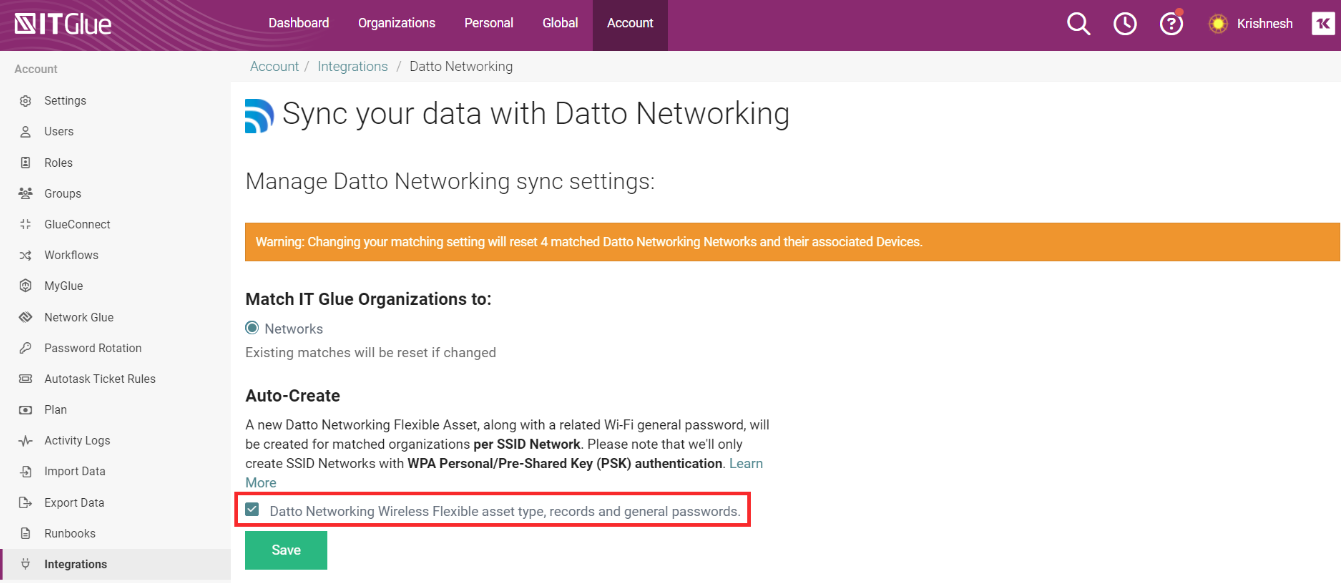Go to the Organizations tab
This screenshot has width=1342, height=583.
(x=397, y=23)
